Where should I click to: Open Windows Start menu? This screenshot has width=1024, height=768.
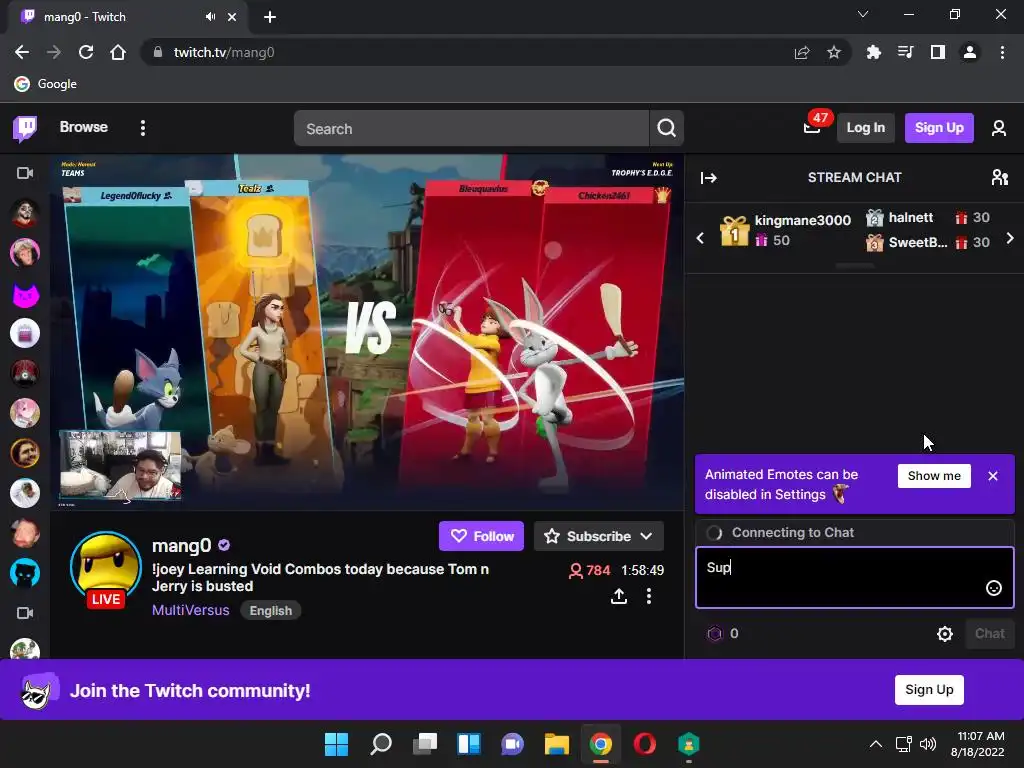coord(336,744)
